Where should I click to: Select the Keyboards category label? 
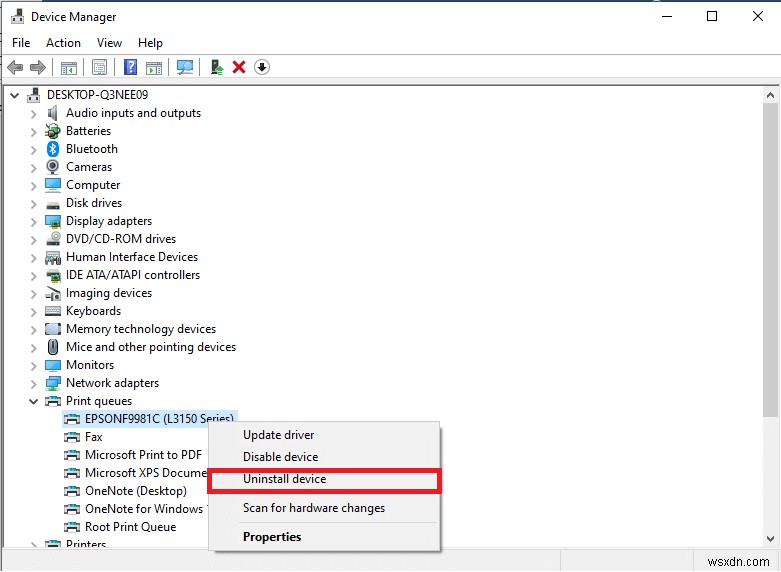point(94,311)
